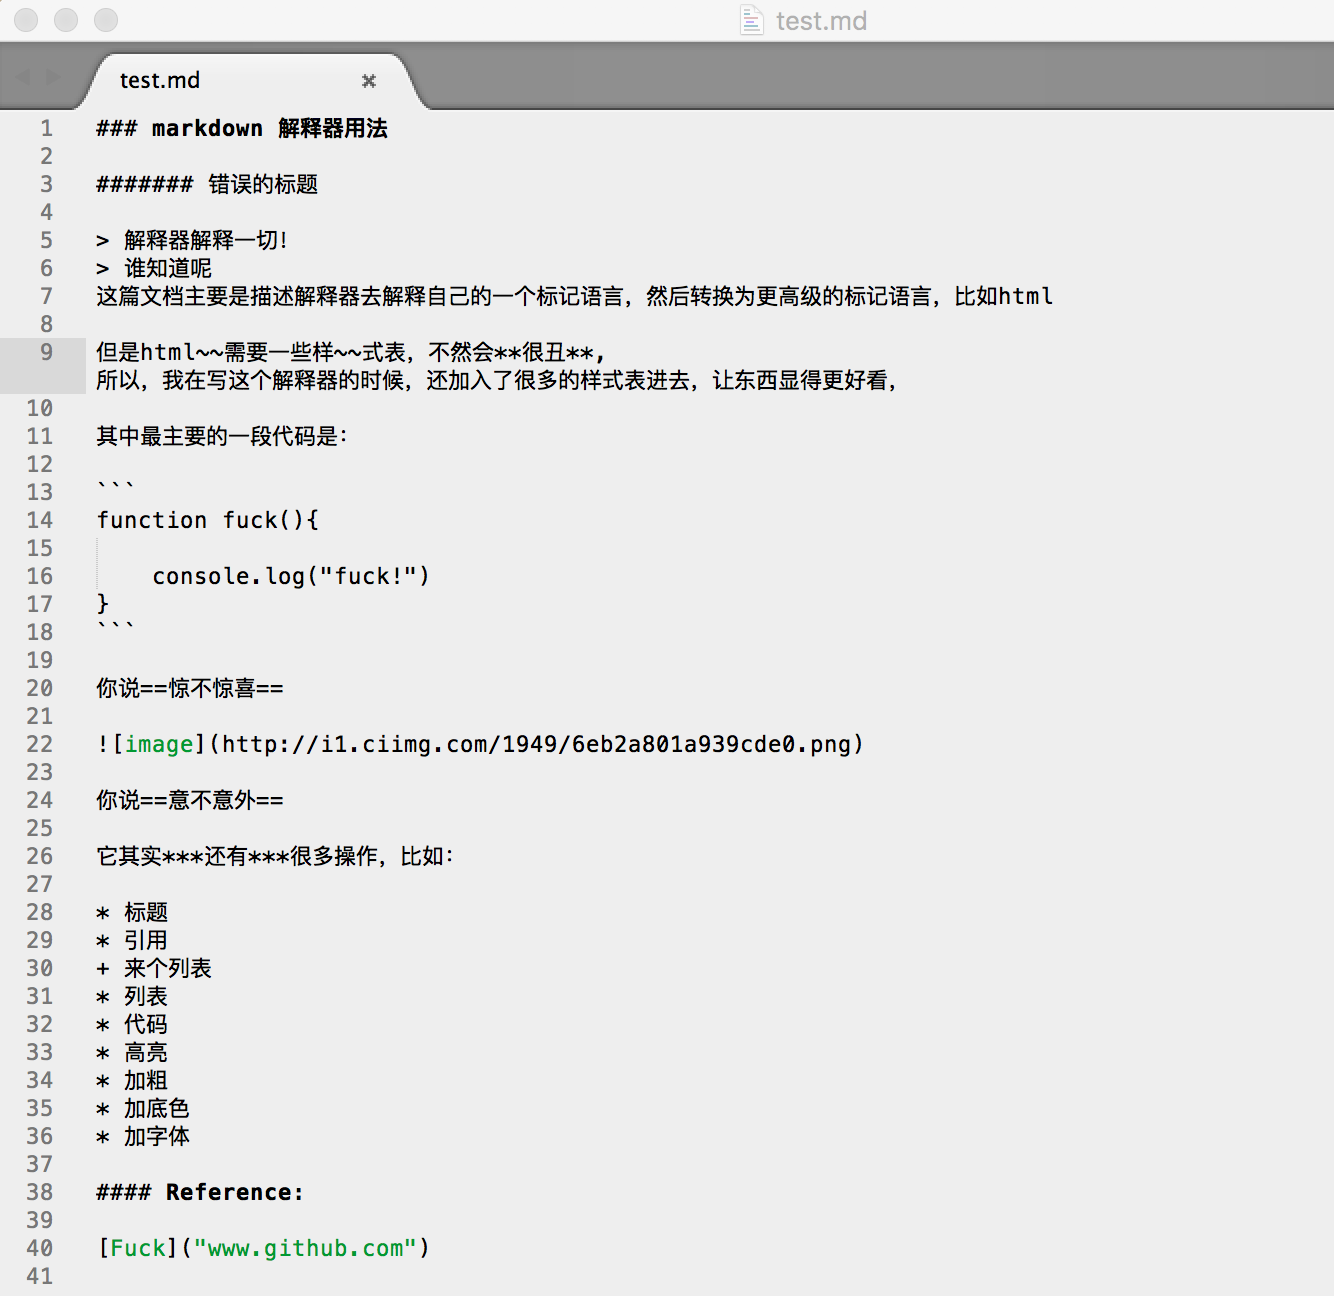Click the green 'Fuck' link text
Screen dimensions: 1334x1296
(138, 1248)
